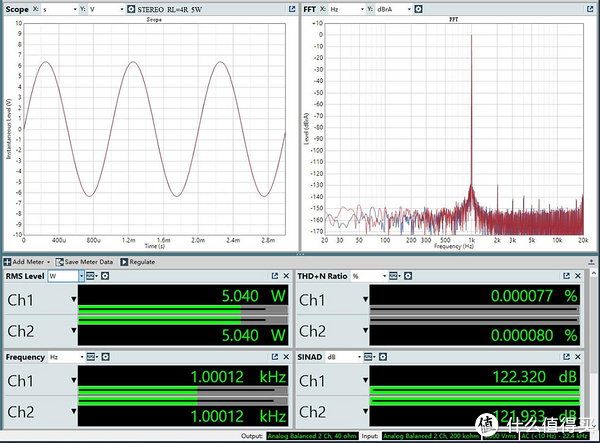Screen dimensions: 600x443
Task: Expand THD+N Ratio Ch1 channel arrow
Action: pos(365,299)
